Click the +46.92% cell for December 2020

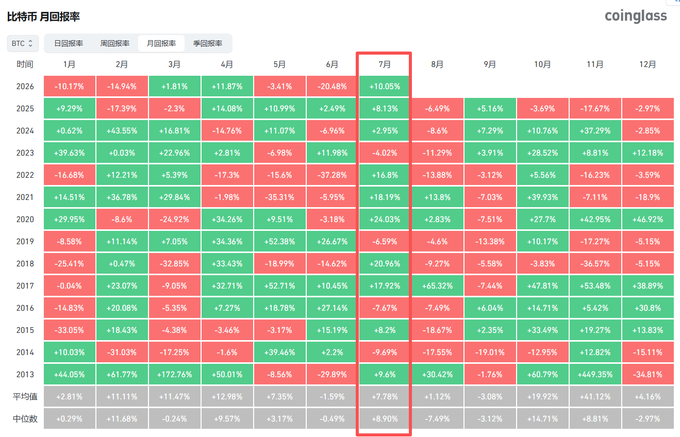pyautogui.click(x=647, y=219)
